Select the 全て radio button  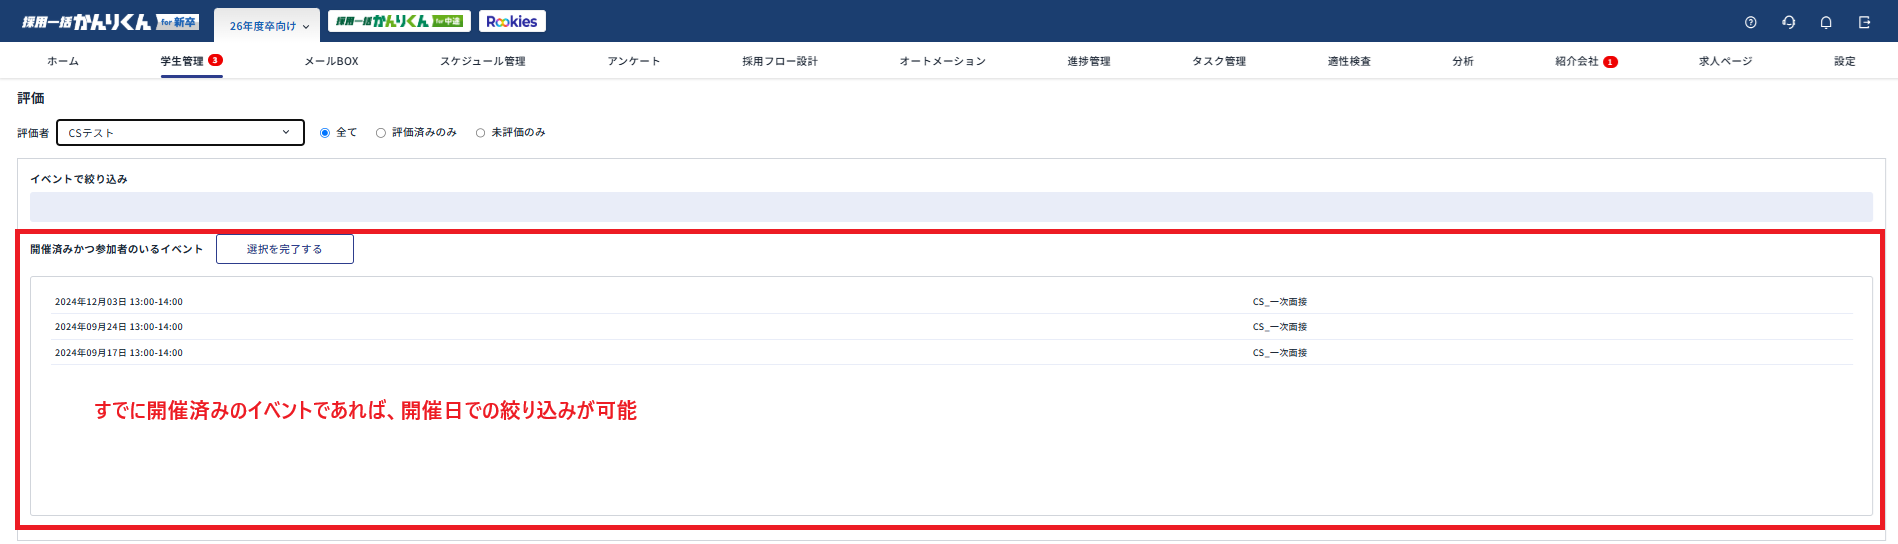[325, 133]
